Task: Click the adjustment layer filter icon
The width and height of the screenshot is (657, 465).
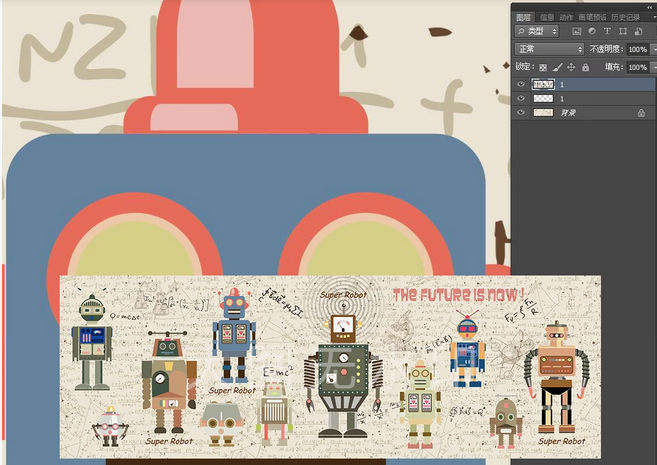Action: click(x=591, y=31)
